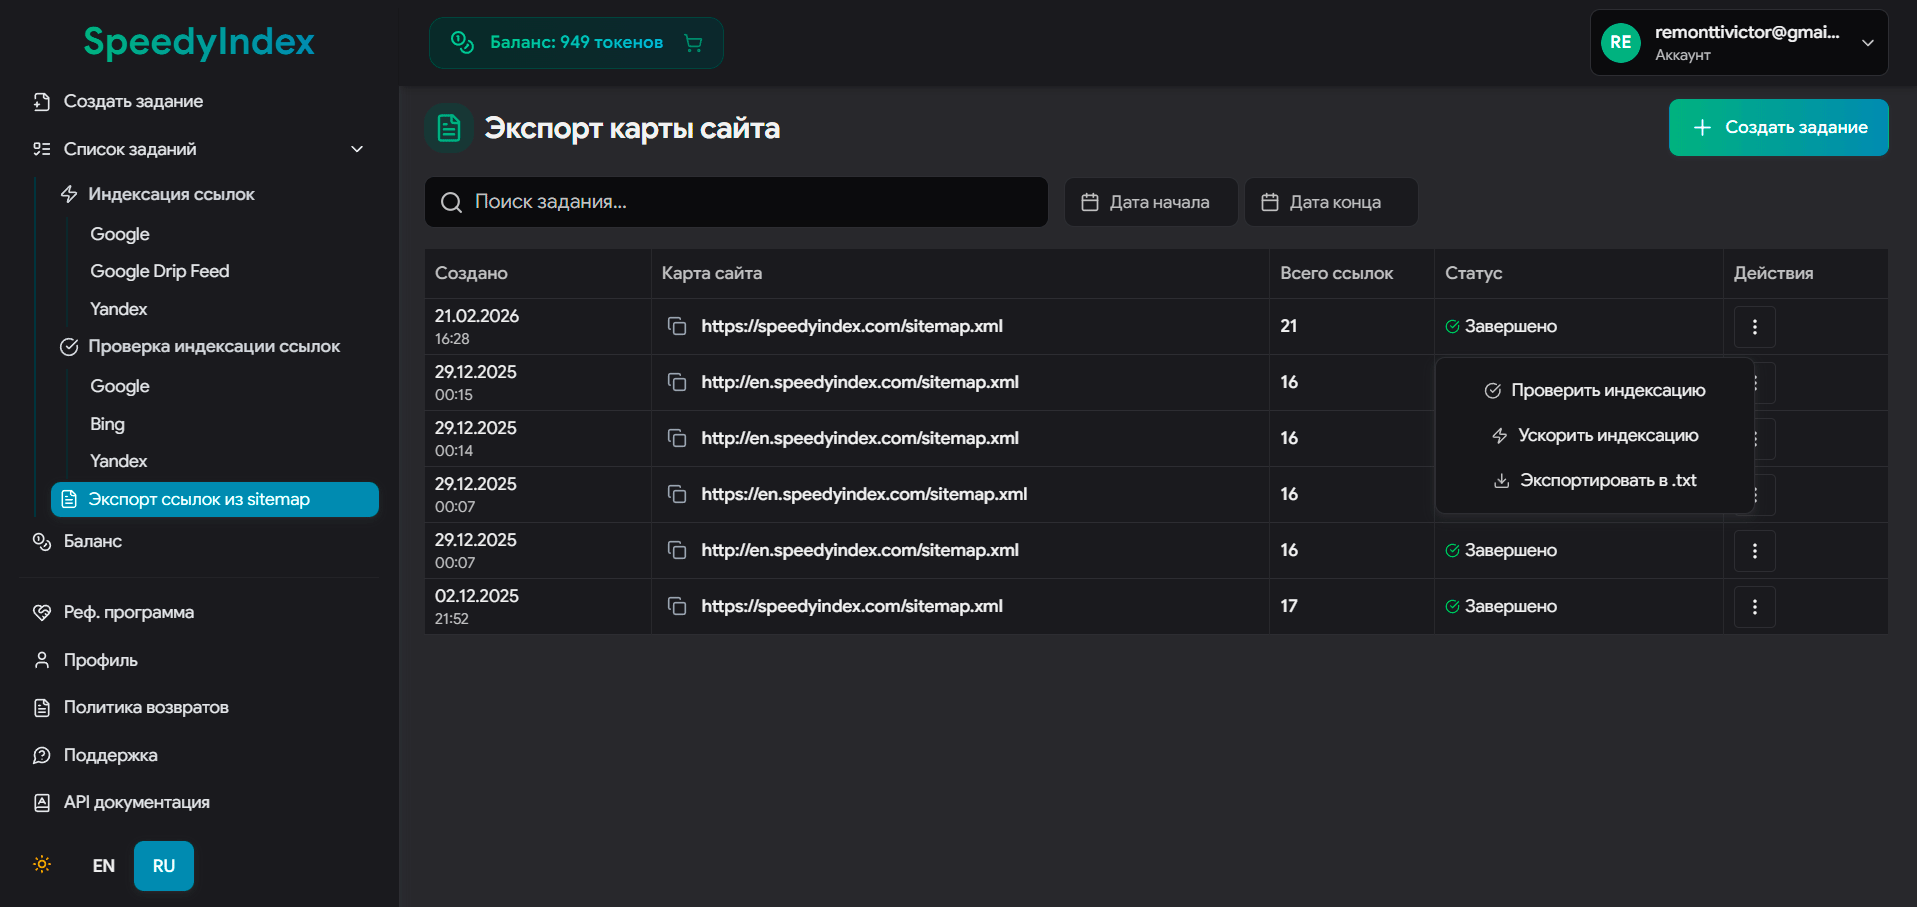This screenshot has width=1917, height=907.
Task: Open three-dot menu for 29.12.2025 00:07 completed row
Action: 1754,551
